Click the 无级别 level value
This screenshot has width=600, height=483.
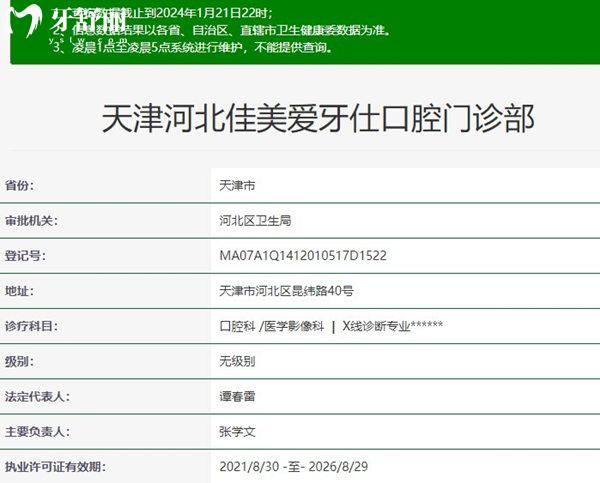tap(237, 361)
